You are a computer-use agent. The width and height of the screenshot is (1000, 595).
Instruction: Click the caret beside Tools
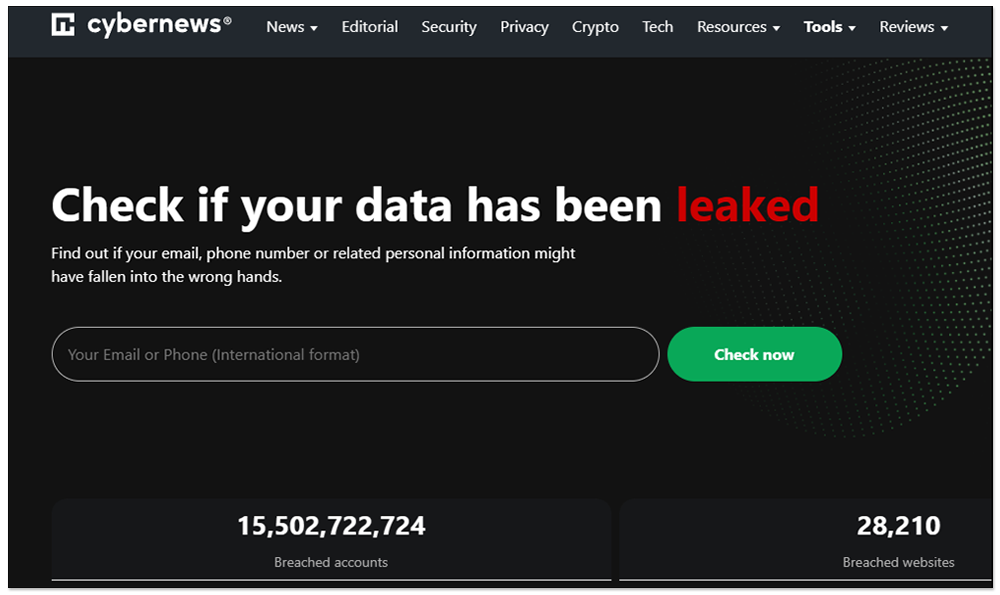coord(852,29)
